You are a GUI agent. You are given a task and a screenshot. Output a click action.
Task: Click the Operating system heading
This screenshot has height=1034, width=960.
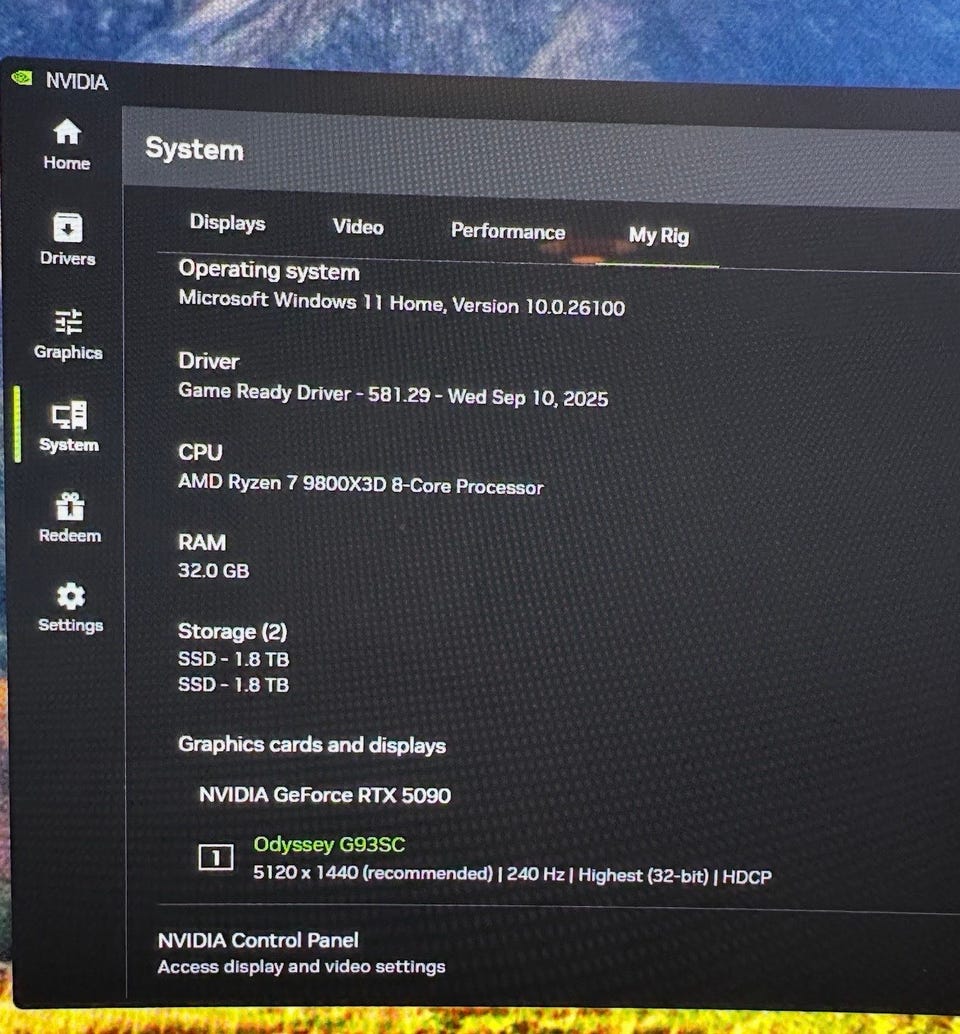(x=269, y=270)
